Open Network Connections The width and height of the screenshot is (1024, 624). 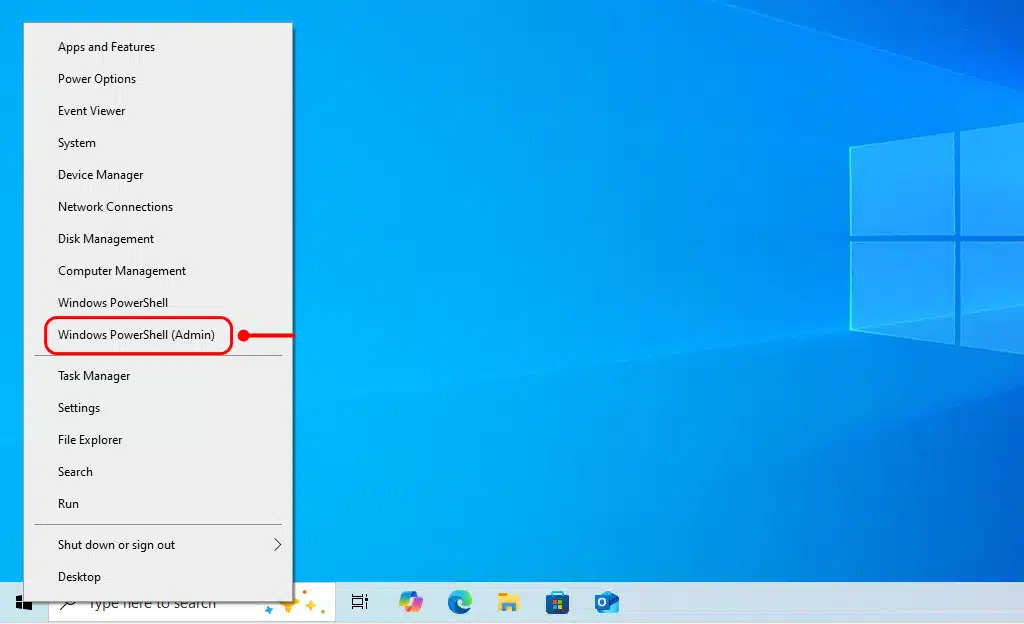(115, 207)
